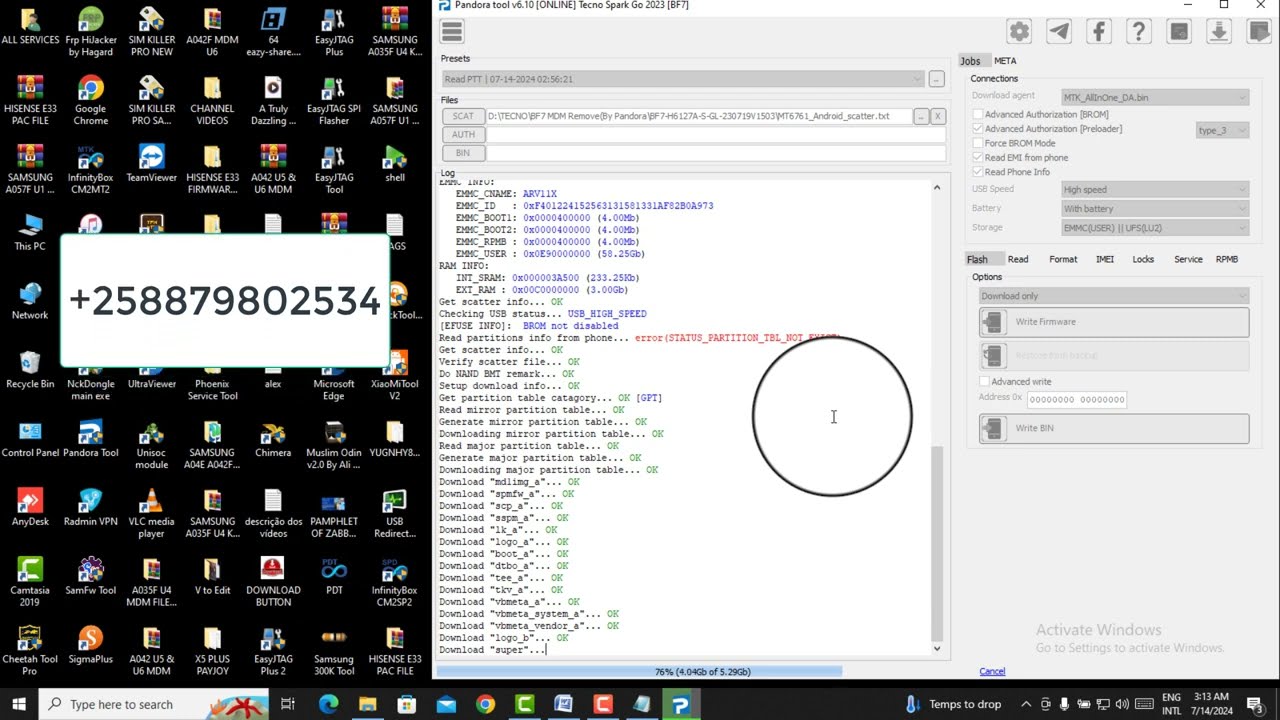Screen dimensions: 1280x720
Task: Open Phoenix Service Tool shortcut
Action: (212, 377)
